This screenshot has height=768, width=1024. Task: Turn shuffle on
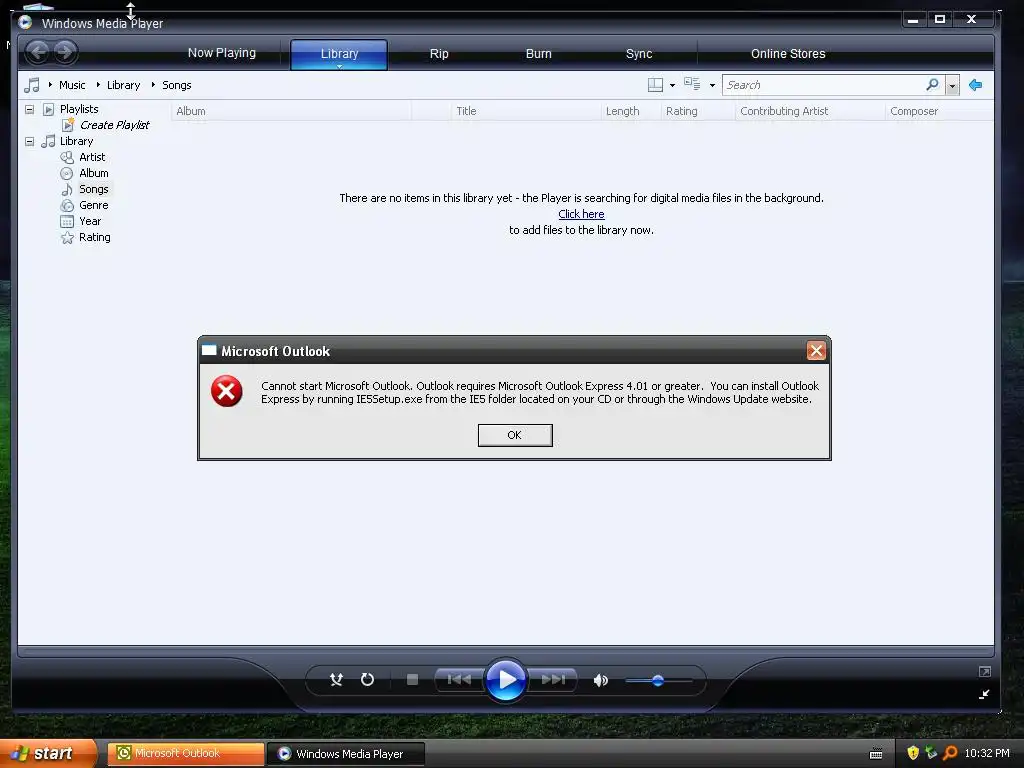[336, 680]
